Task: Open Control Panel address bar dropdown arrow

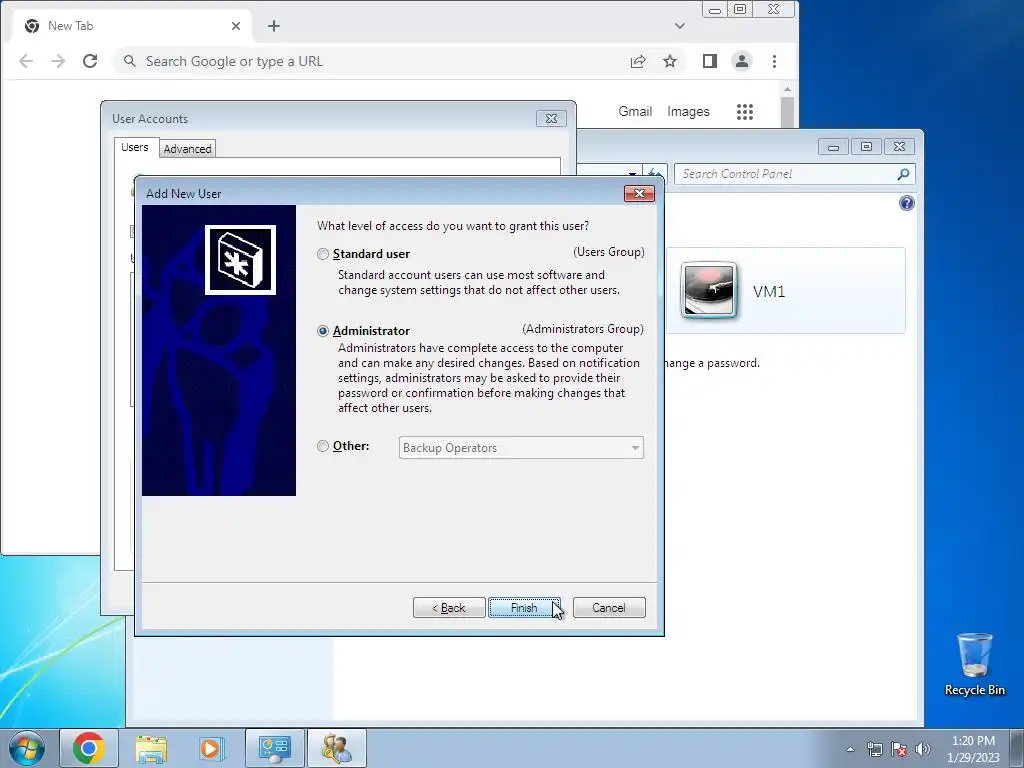Action: point(632,174)
